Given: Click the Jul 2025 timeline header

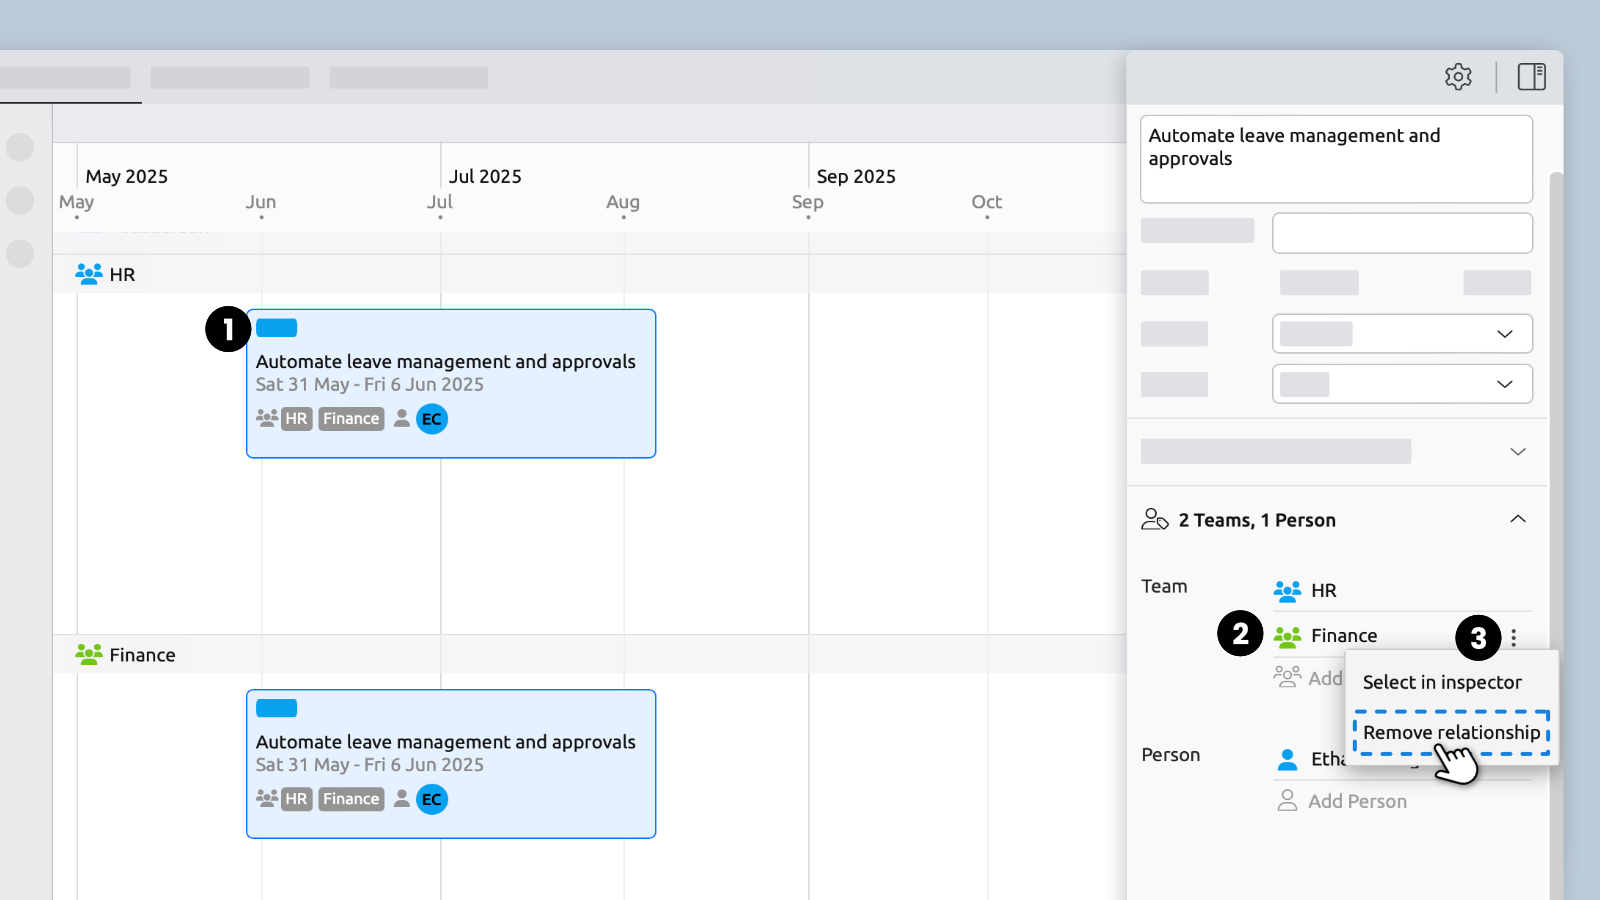Looking at the screenshot, I should pos(485,176).
